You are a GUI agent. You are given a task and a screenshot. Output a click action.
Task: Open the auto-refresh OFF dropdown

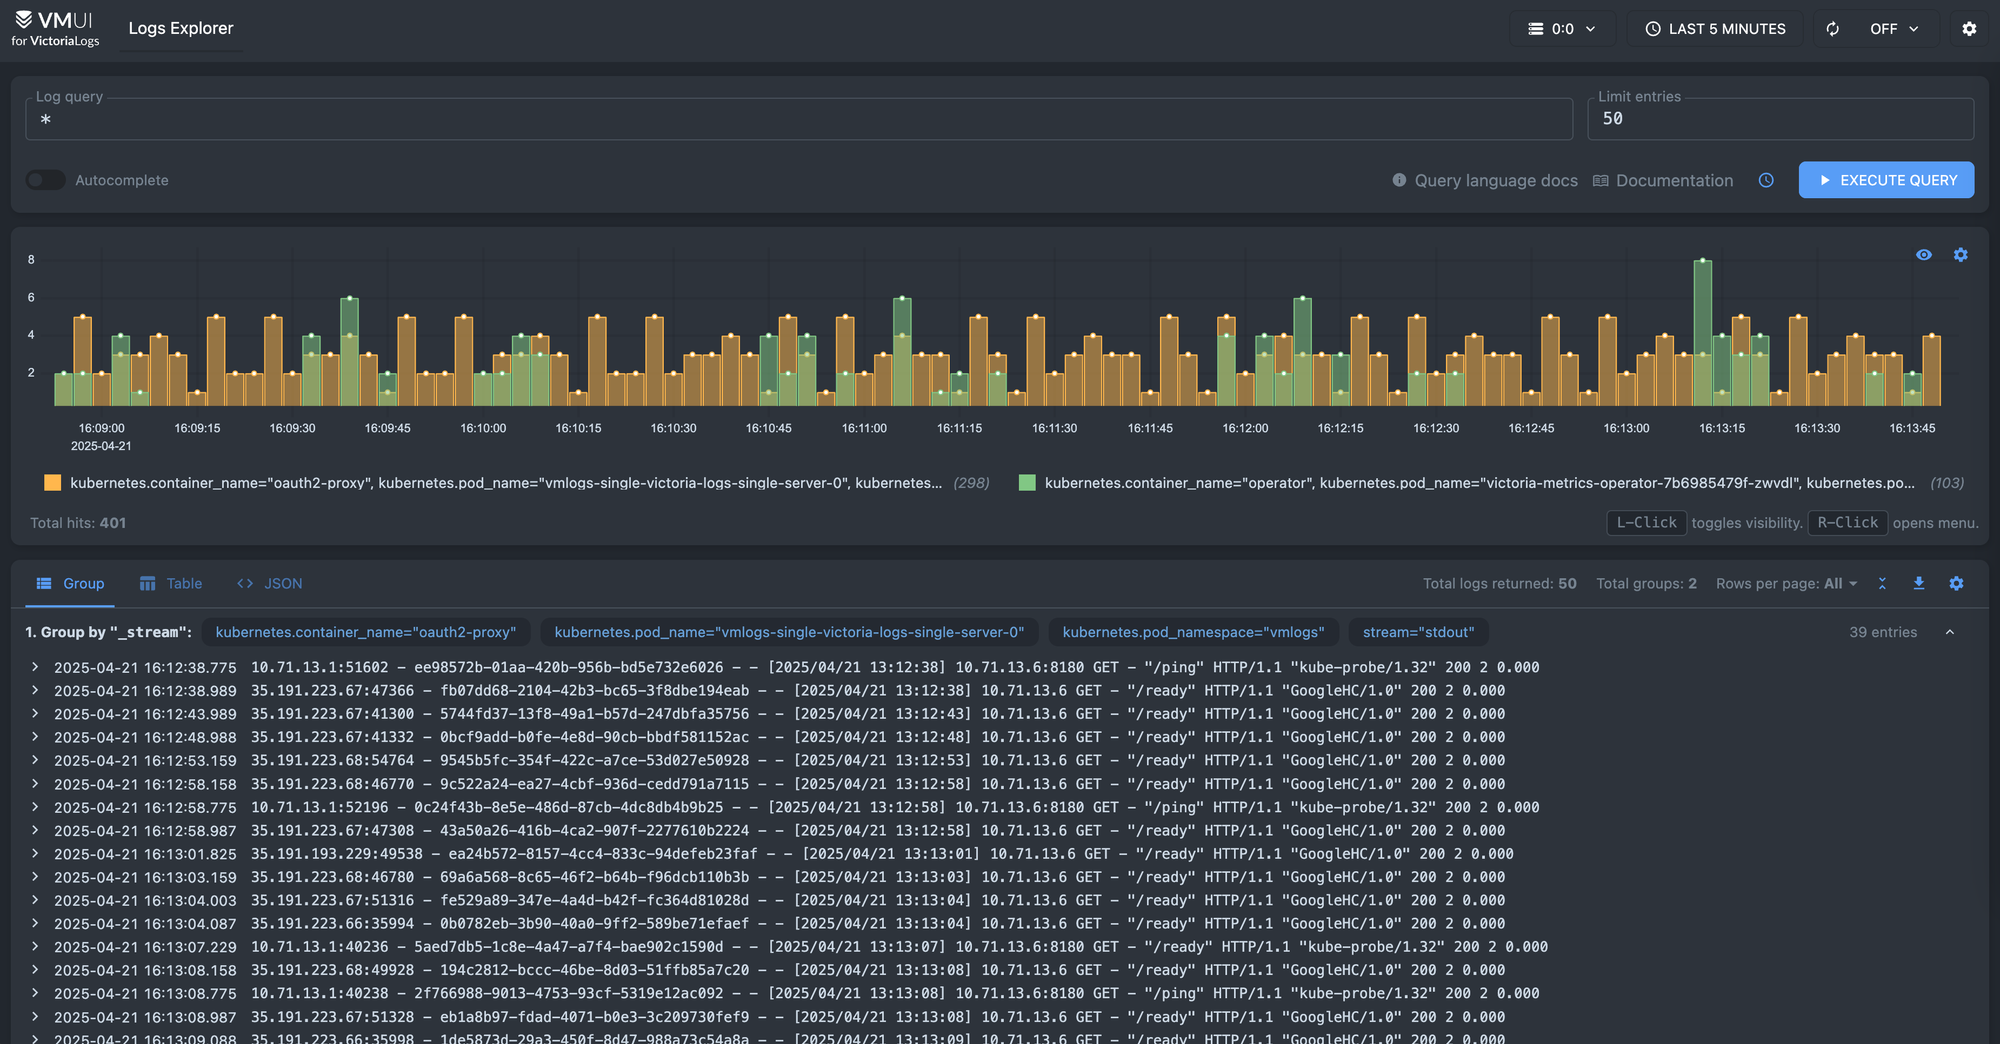[x=1894, y=29]
